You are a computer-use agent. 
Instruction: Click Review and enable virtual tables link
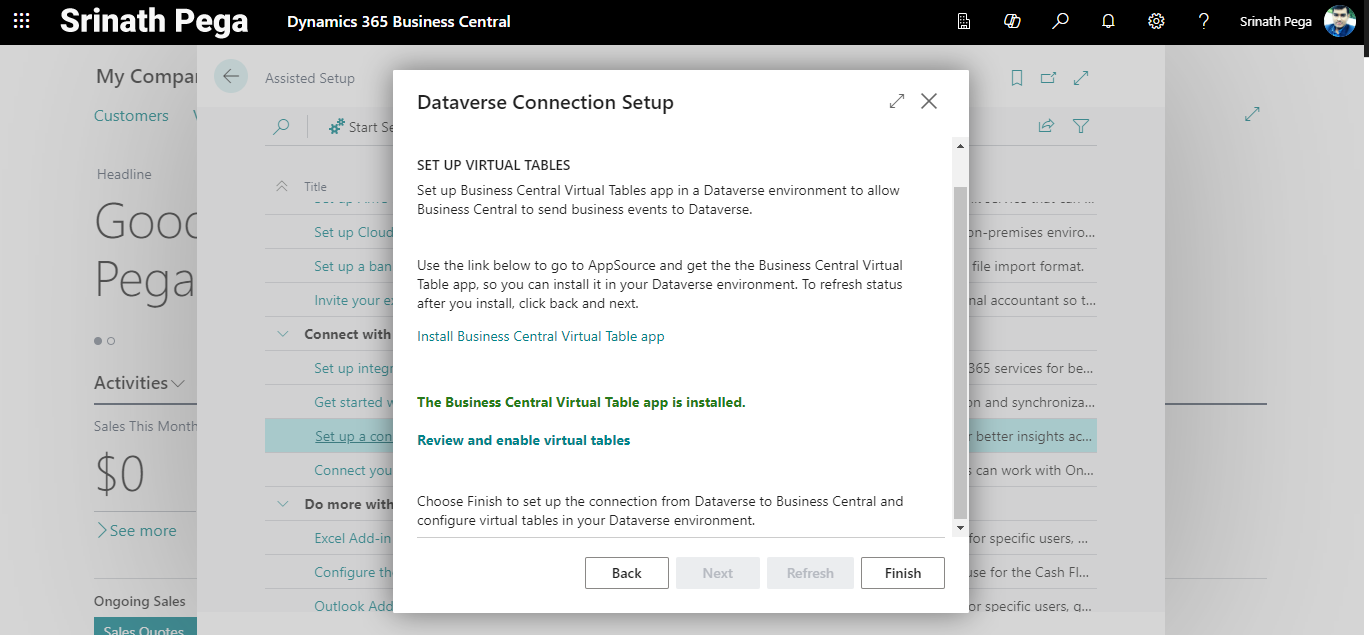click(523, 440)
